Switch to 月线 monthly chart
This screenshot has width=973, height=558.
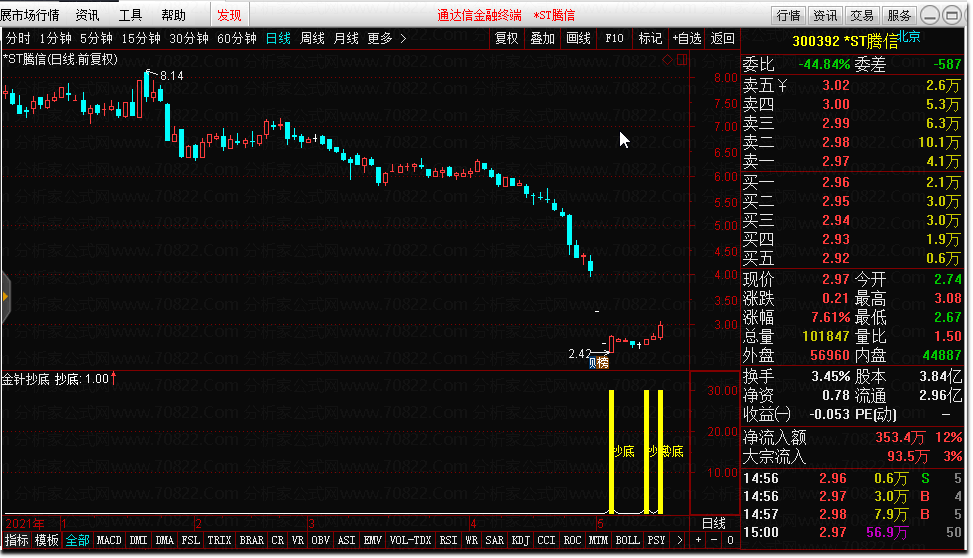[x=346, y=38]
